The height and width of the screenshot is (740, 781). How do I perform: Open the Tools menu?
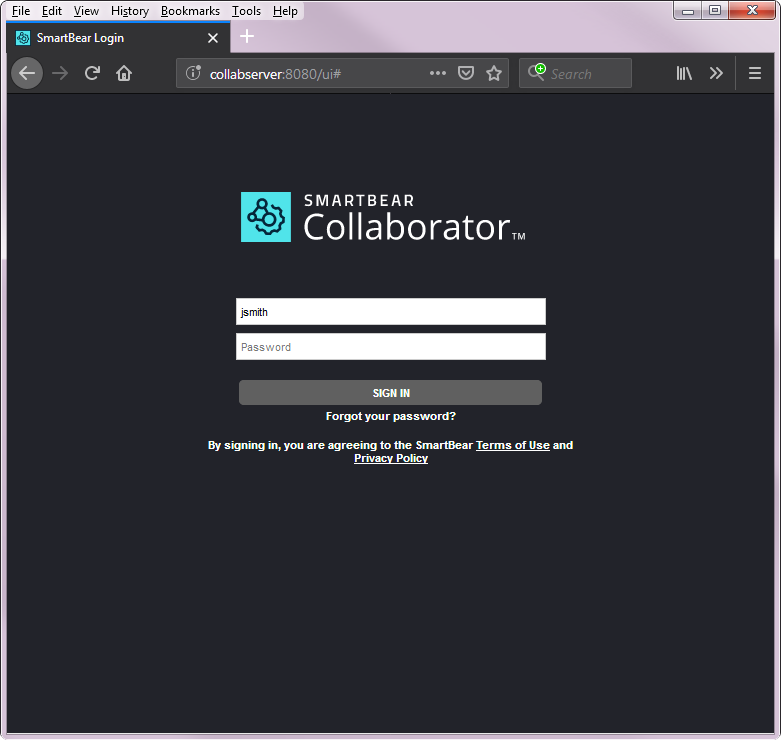pos(247,11)
